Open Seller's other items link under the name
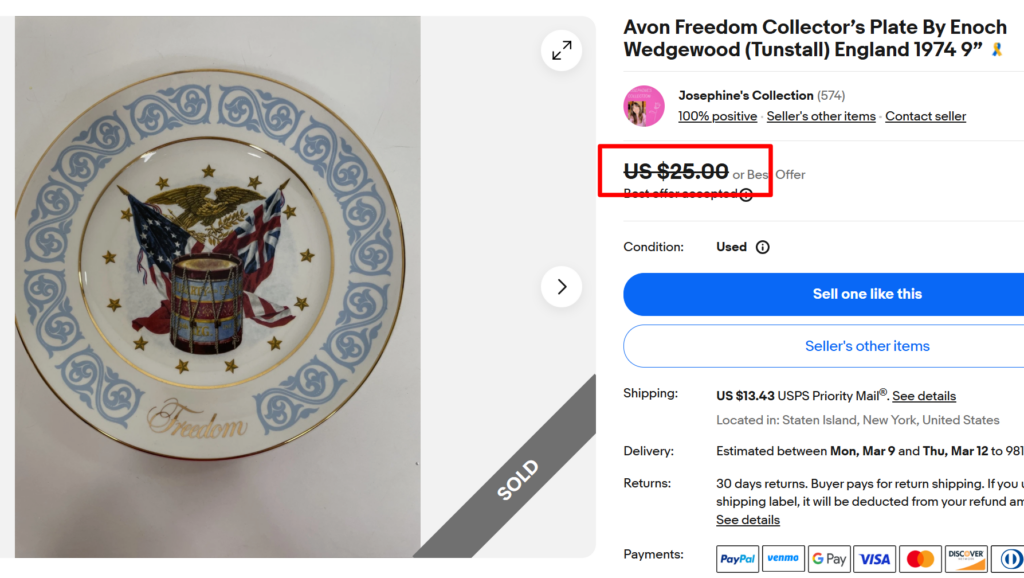 tap(821, 116)
